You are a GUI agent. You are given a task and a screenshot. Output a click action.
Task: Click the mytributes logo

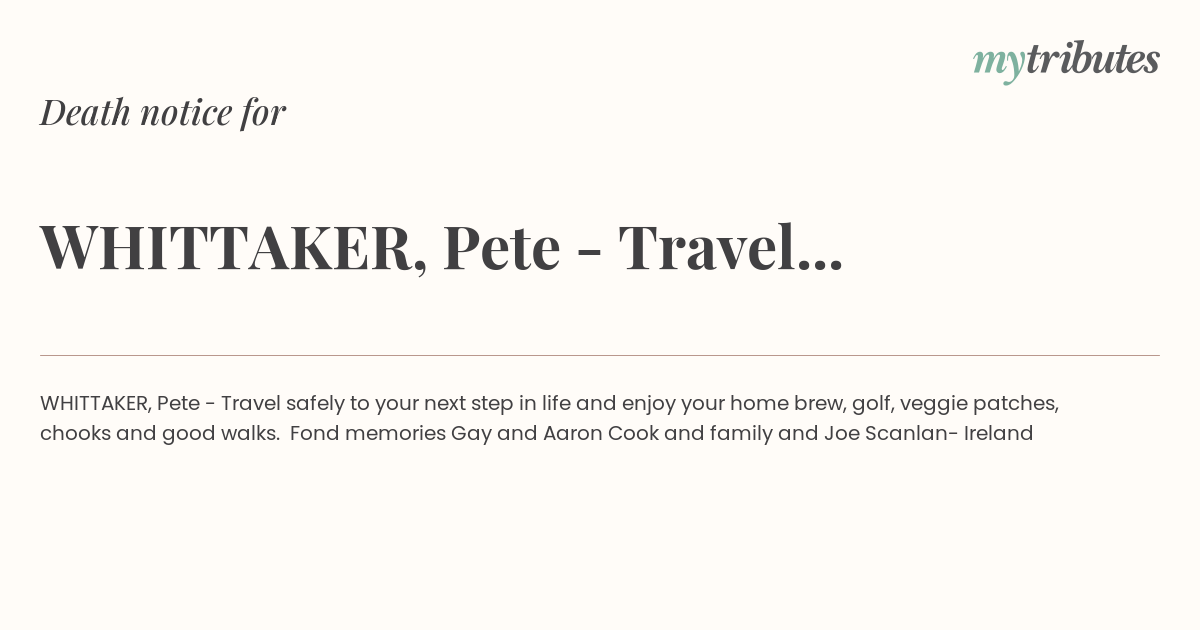1066,61
